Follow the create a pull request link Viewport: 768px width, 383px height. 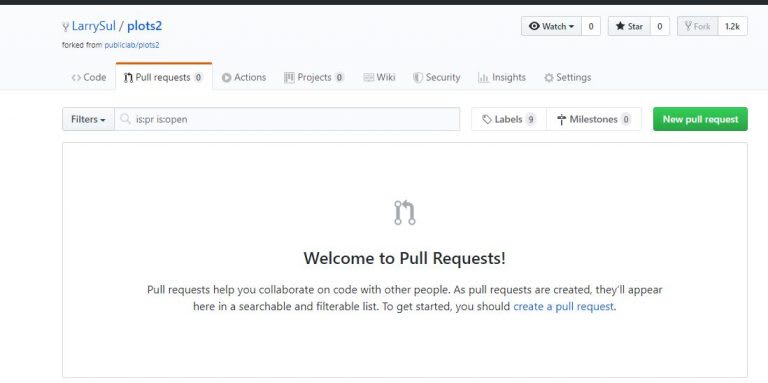(563, 307)
